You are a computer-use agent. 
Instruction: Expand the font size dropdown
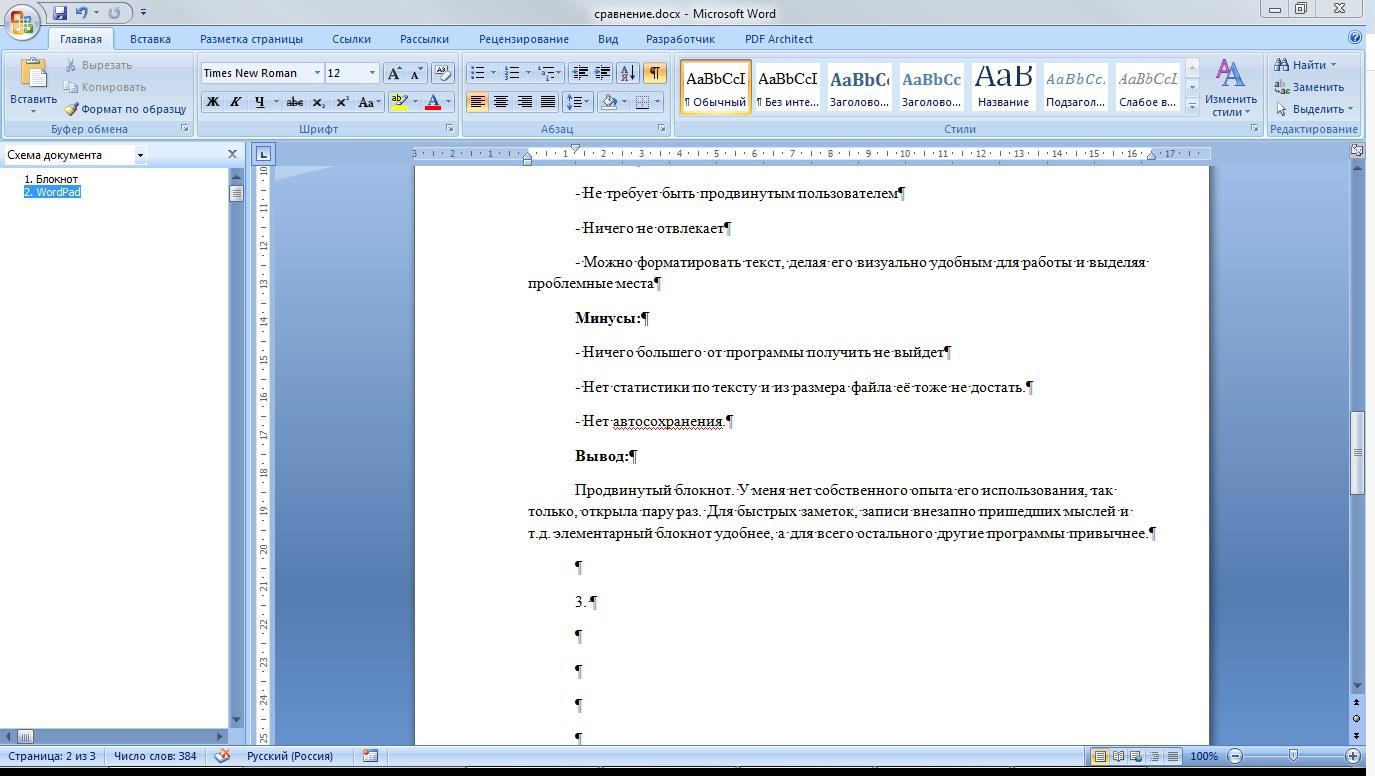pyautogui.click(x=372, y=73)
